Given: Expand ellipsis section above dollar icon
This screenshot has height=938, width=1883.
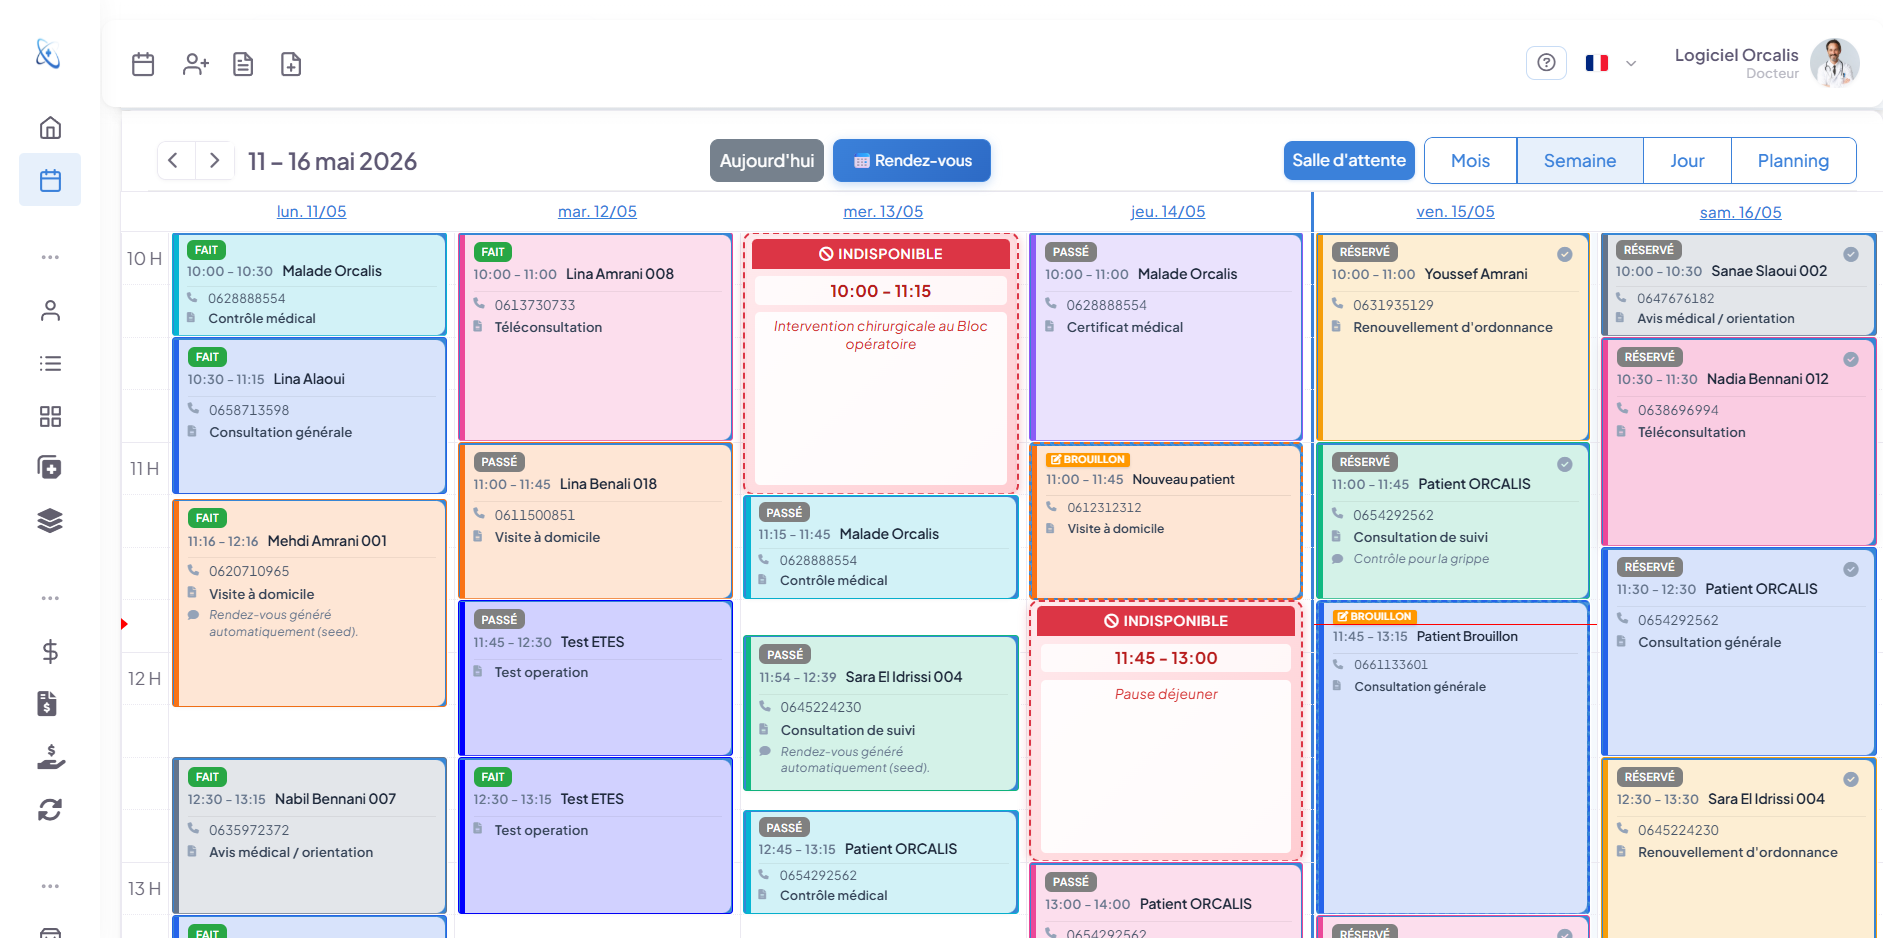Looking at the screenshot, I should (x=50, y=598).
